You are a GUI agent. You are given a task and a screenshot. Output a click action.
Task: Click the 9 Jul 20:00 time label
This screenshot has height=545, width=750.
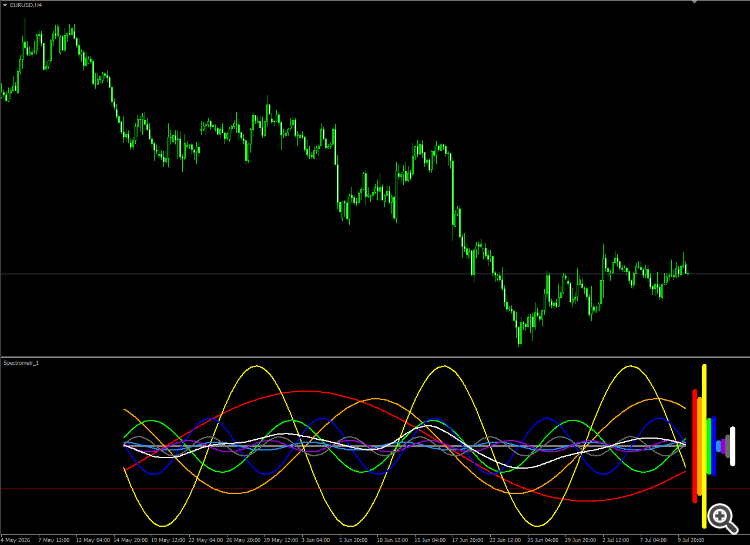(x=691, y=540)
